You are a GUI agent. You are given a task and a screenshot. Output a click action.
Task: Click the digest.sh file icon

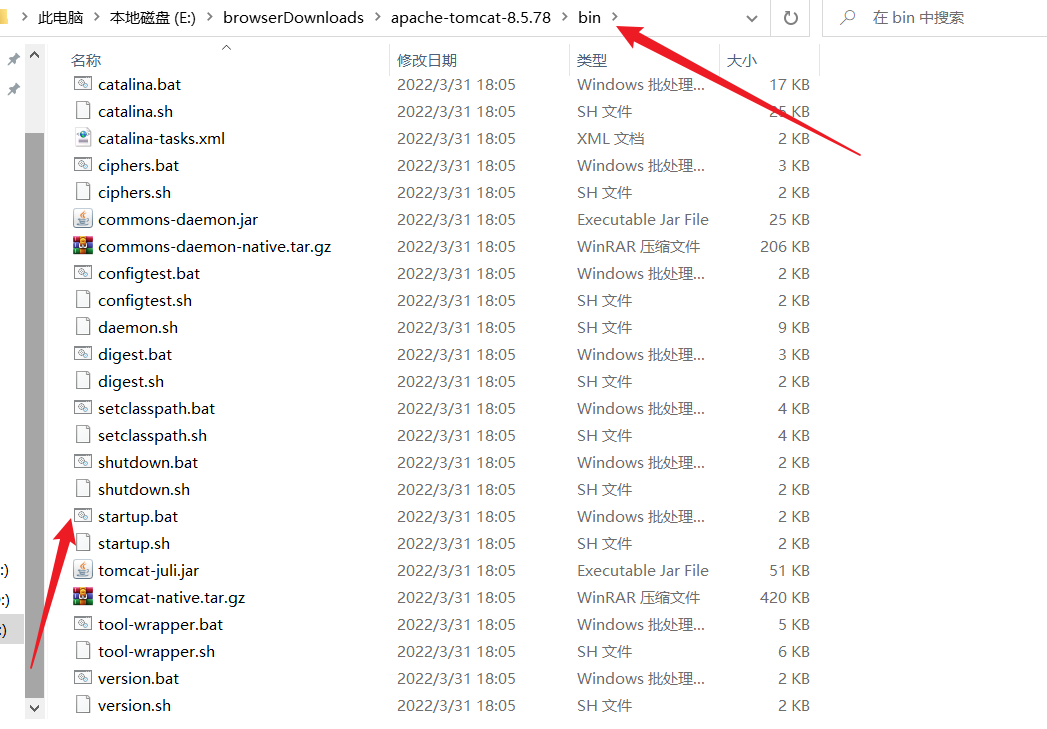point(83,381)
